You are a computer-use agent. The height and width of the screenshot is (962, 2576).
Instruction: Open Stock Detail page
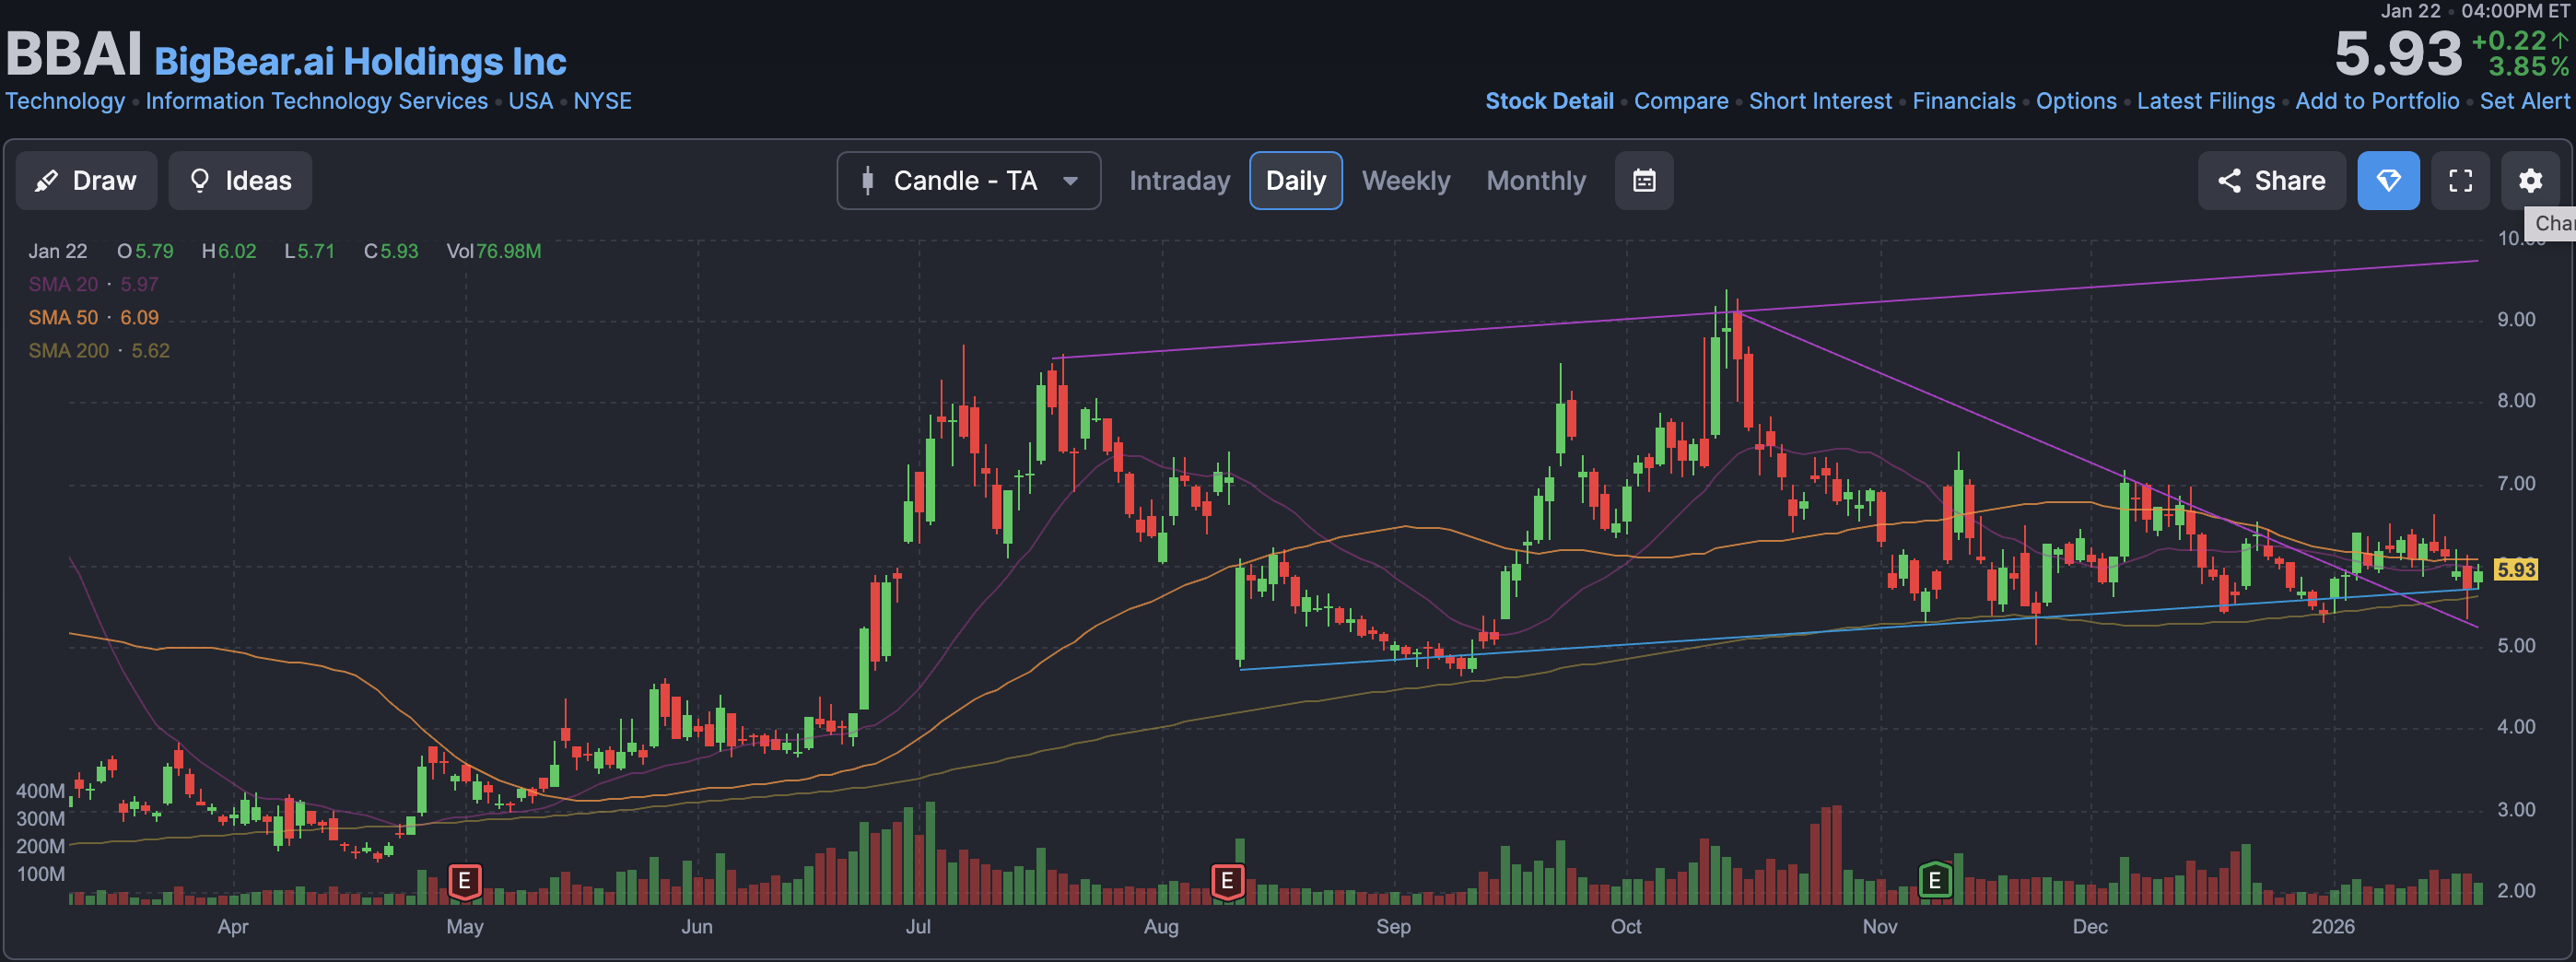tap(1549, 101)
